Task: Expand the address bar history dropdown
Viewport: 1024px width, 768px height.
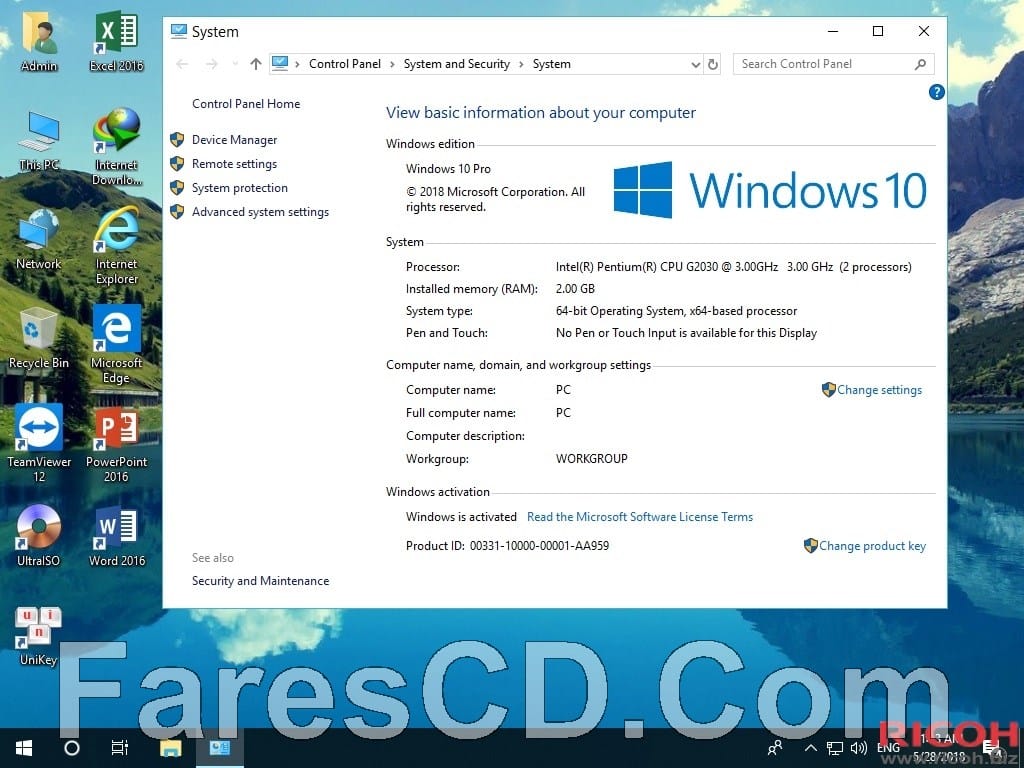Action: 696,64
